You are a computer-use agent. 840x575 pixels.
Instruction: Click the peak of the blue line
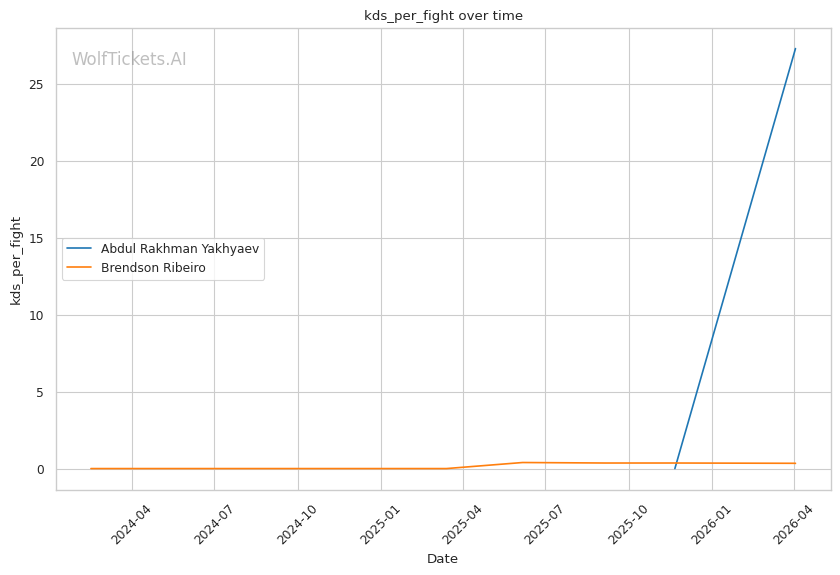pos(795,48)
